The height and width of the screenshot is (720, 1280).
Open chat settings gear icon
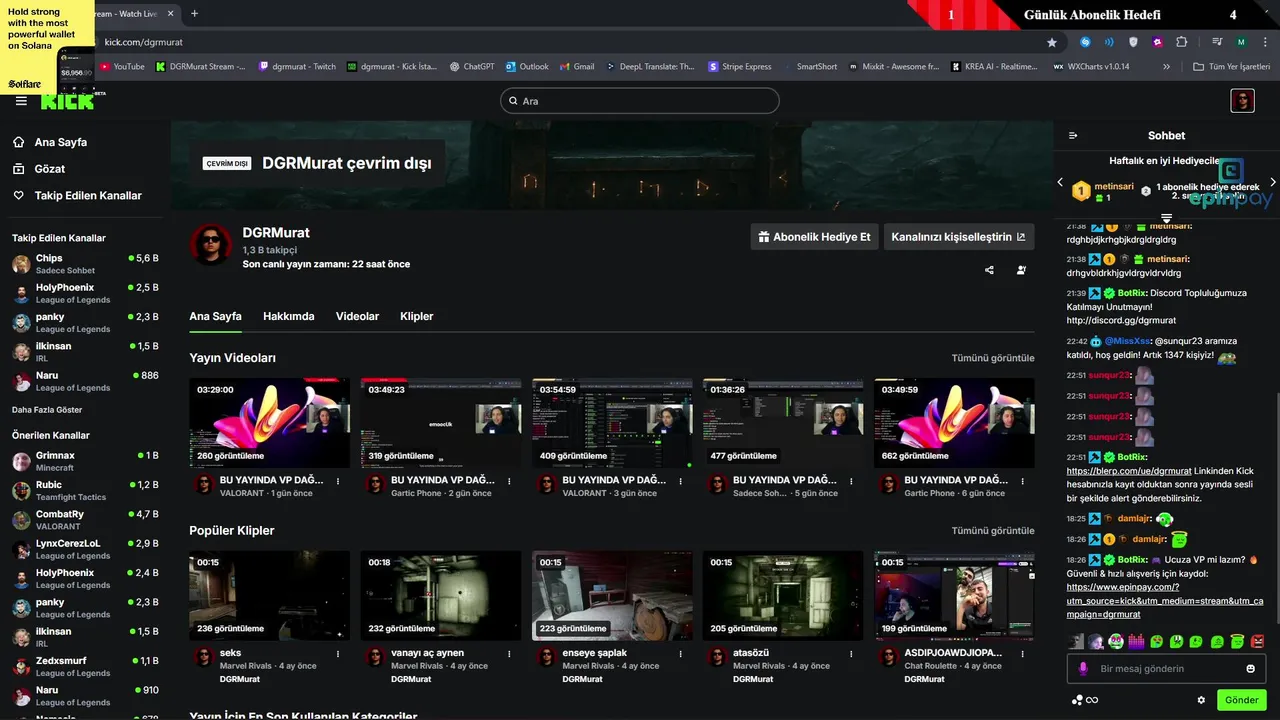(1201, 700)
